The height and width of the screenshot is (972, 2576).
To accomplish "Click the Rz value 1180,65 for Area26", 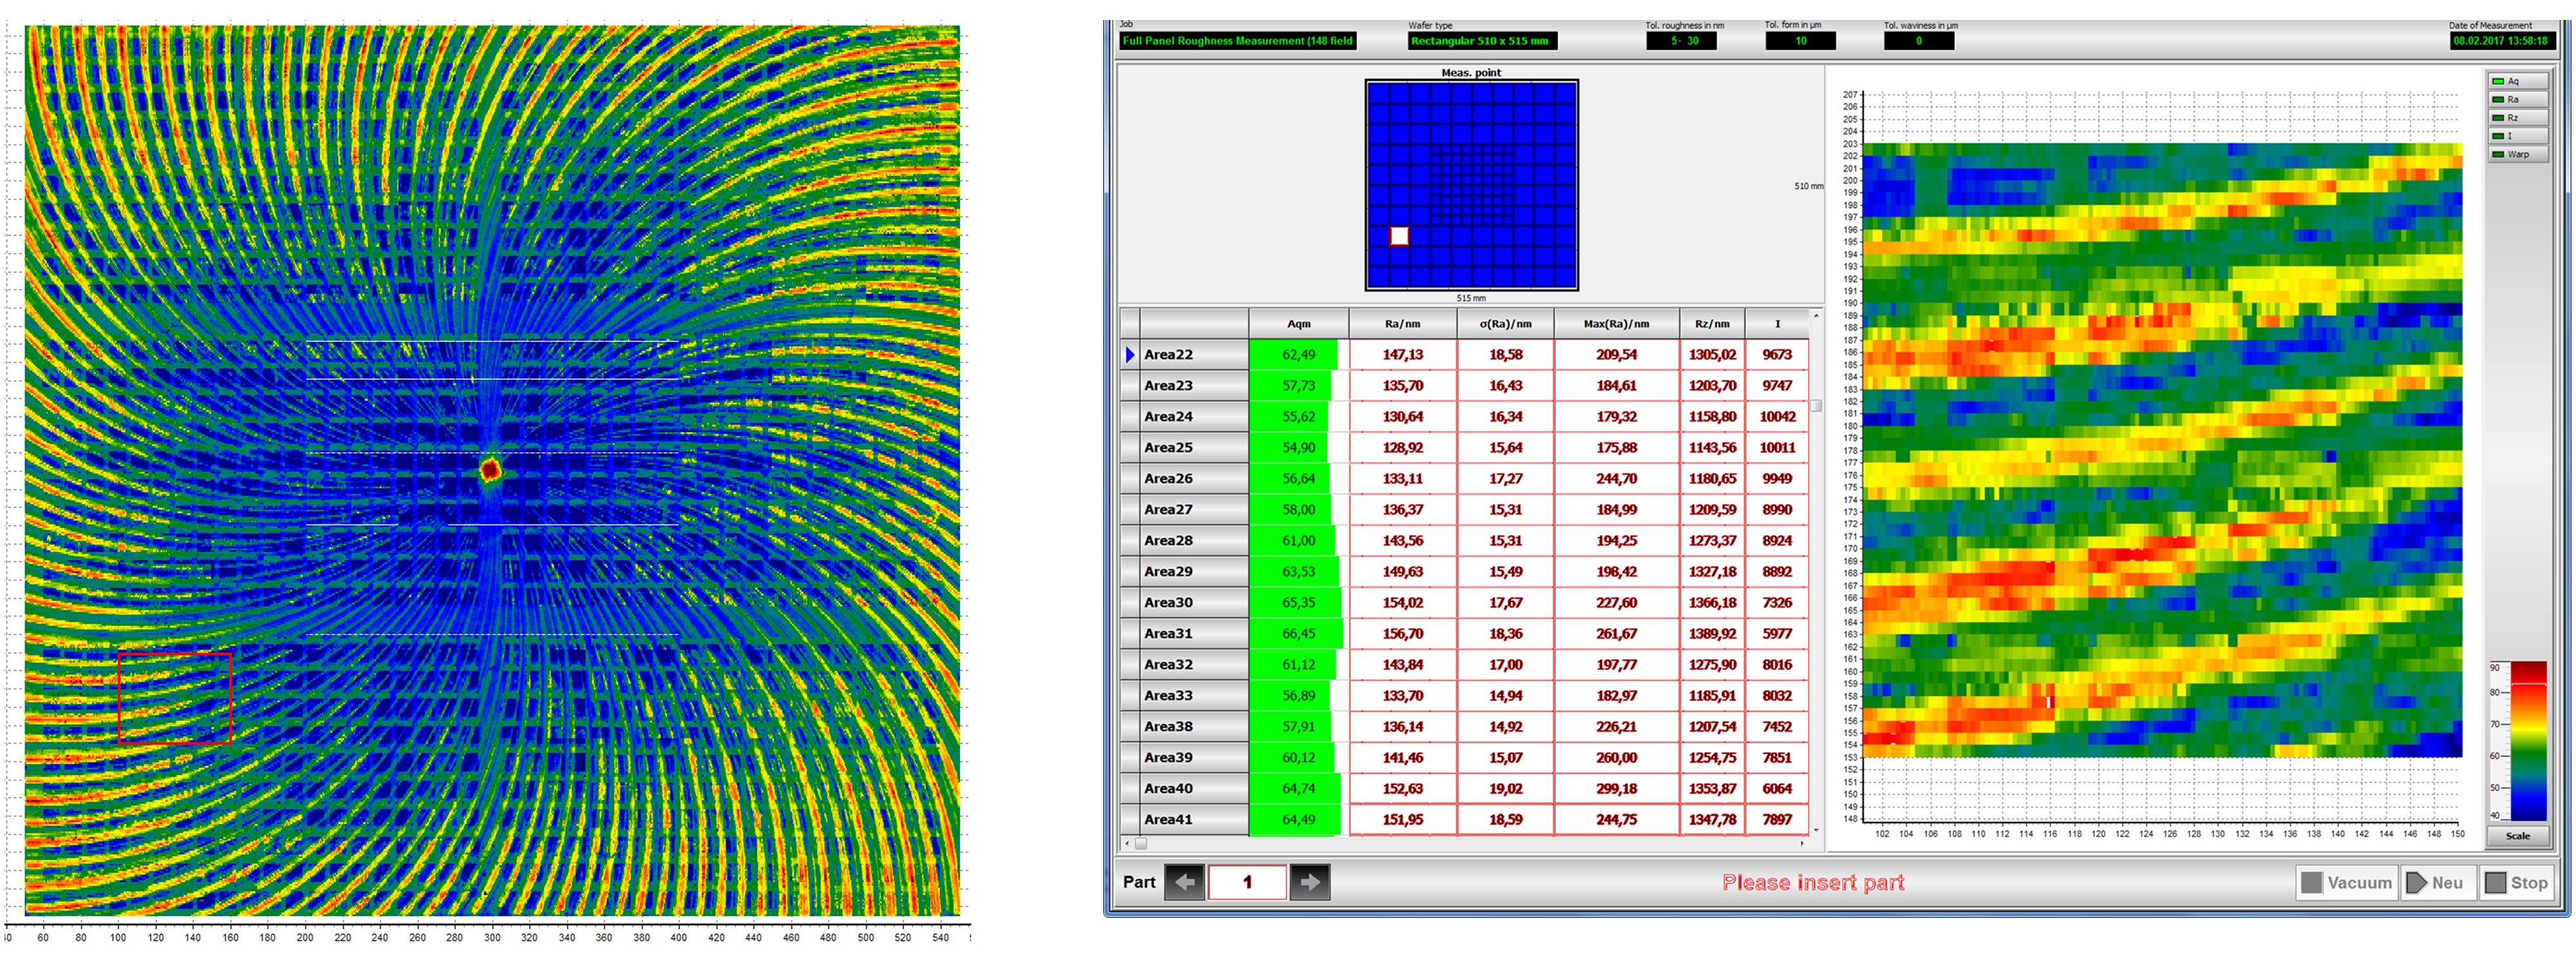I will [1712, 479].
